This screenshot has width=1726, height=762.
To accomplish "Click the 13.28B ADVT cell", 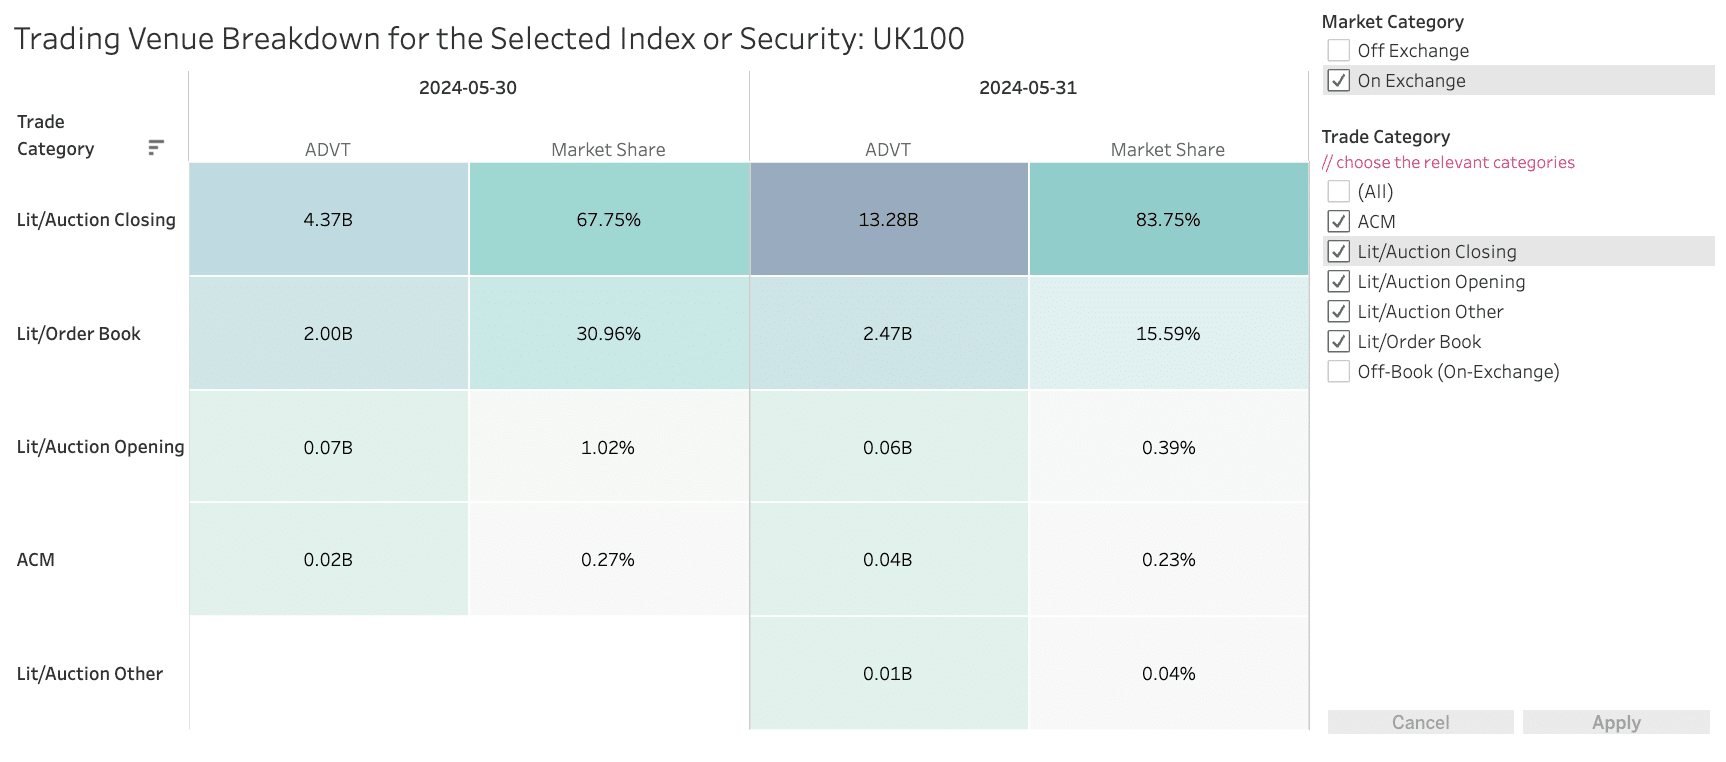I will pyautogui.click(x=888, y=220).
